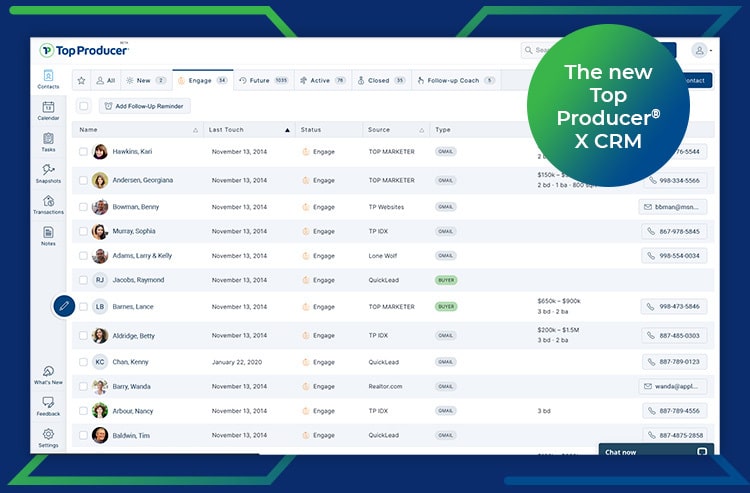Click GMAIL type badge for Andersen, Georgiana
The image size is (750, 493).
(x=445, y=180)
